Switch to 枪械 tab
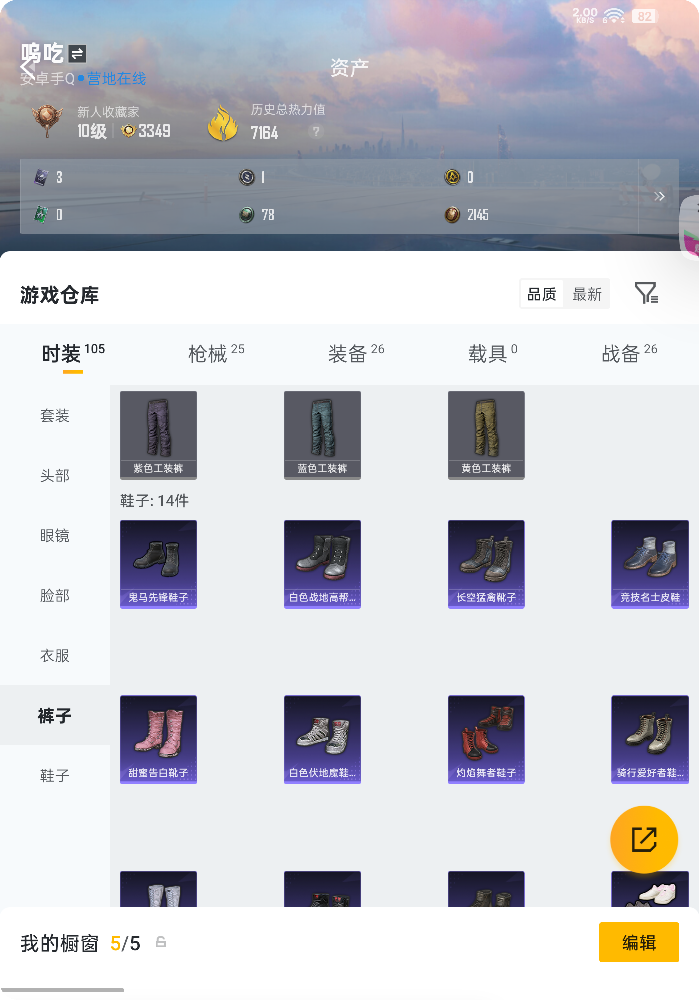The height and width of the screenshot is (1000, 699). (216, 353)
